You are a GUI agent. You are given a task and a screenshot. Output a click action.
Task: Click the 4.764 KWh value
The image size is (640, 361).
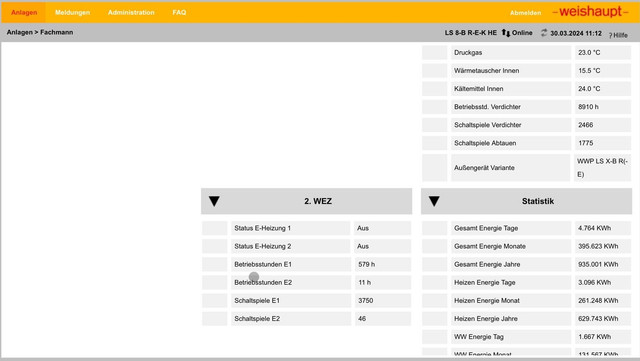[594, 228]
